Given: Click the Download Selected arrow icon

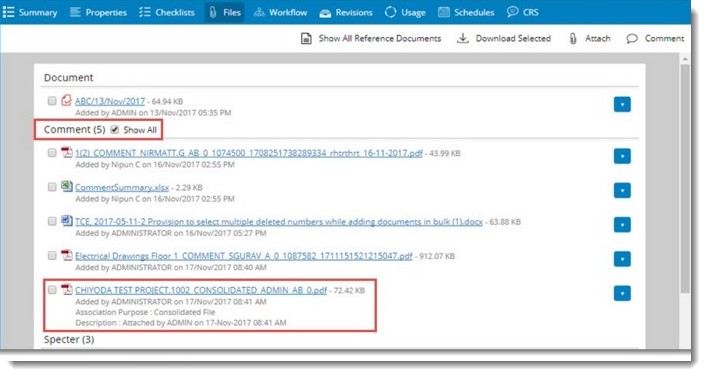Looking at the screenshot, I should (x=462, y=38).
